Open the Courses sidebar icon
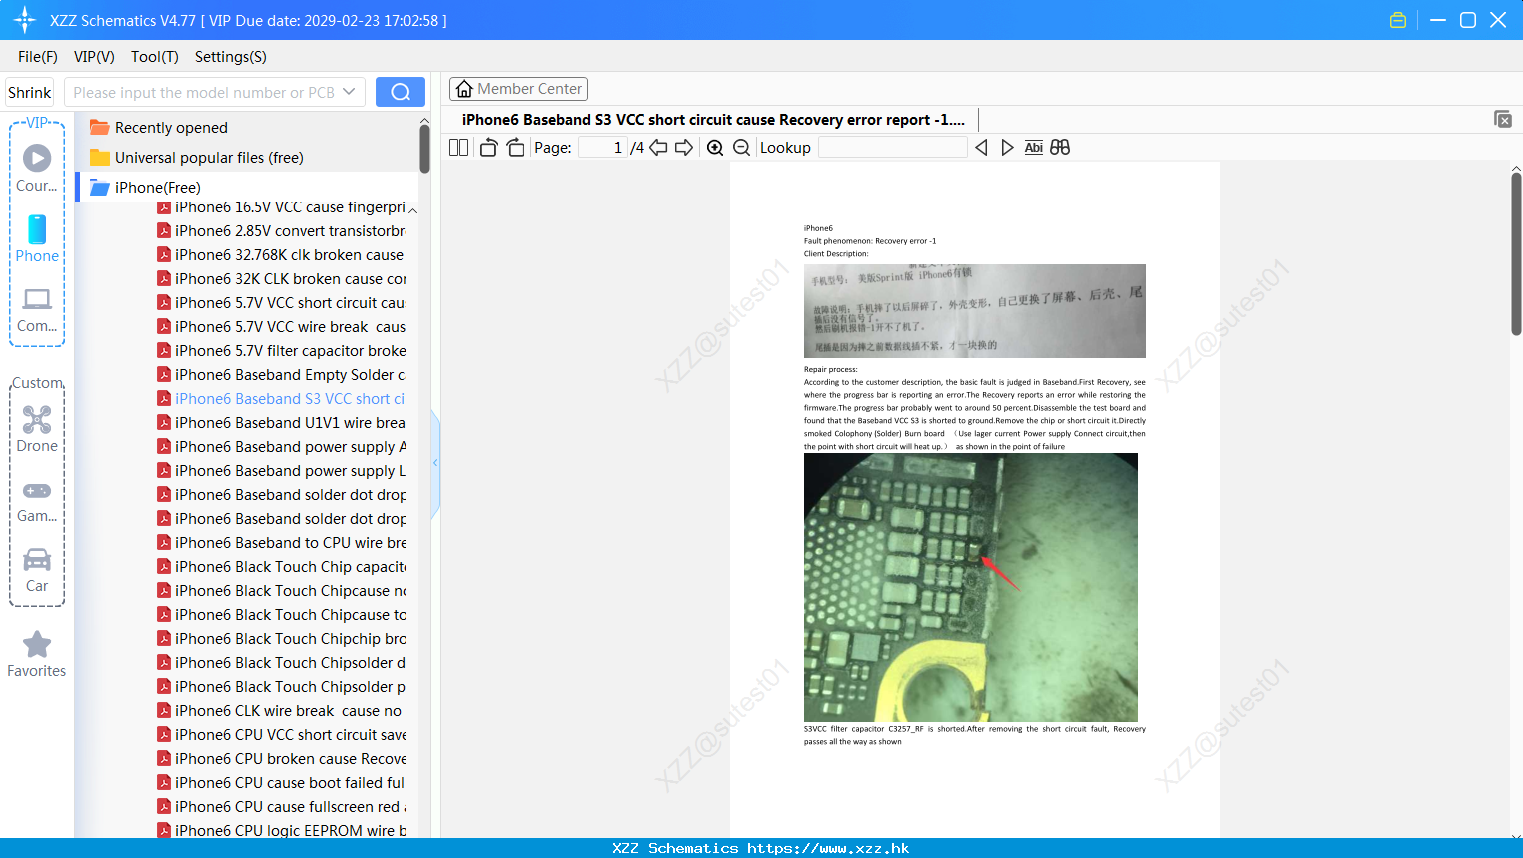 click(37, 168)
